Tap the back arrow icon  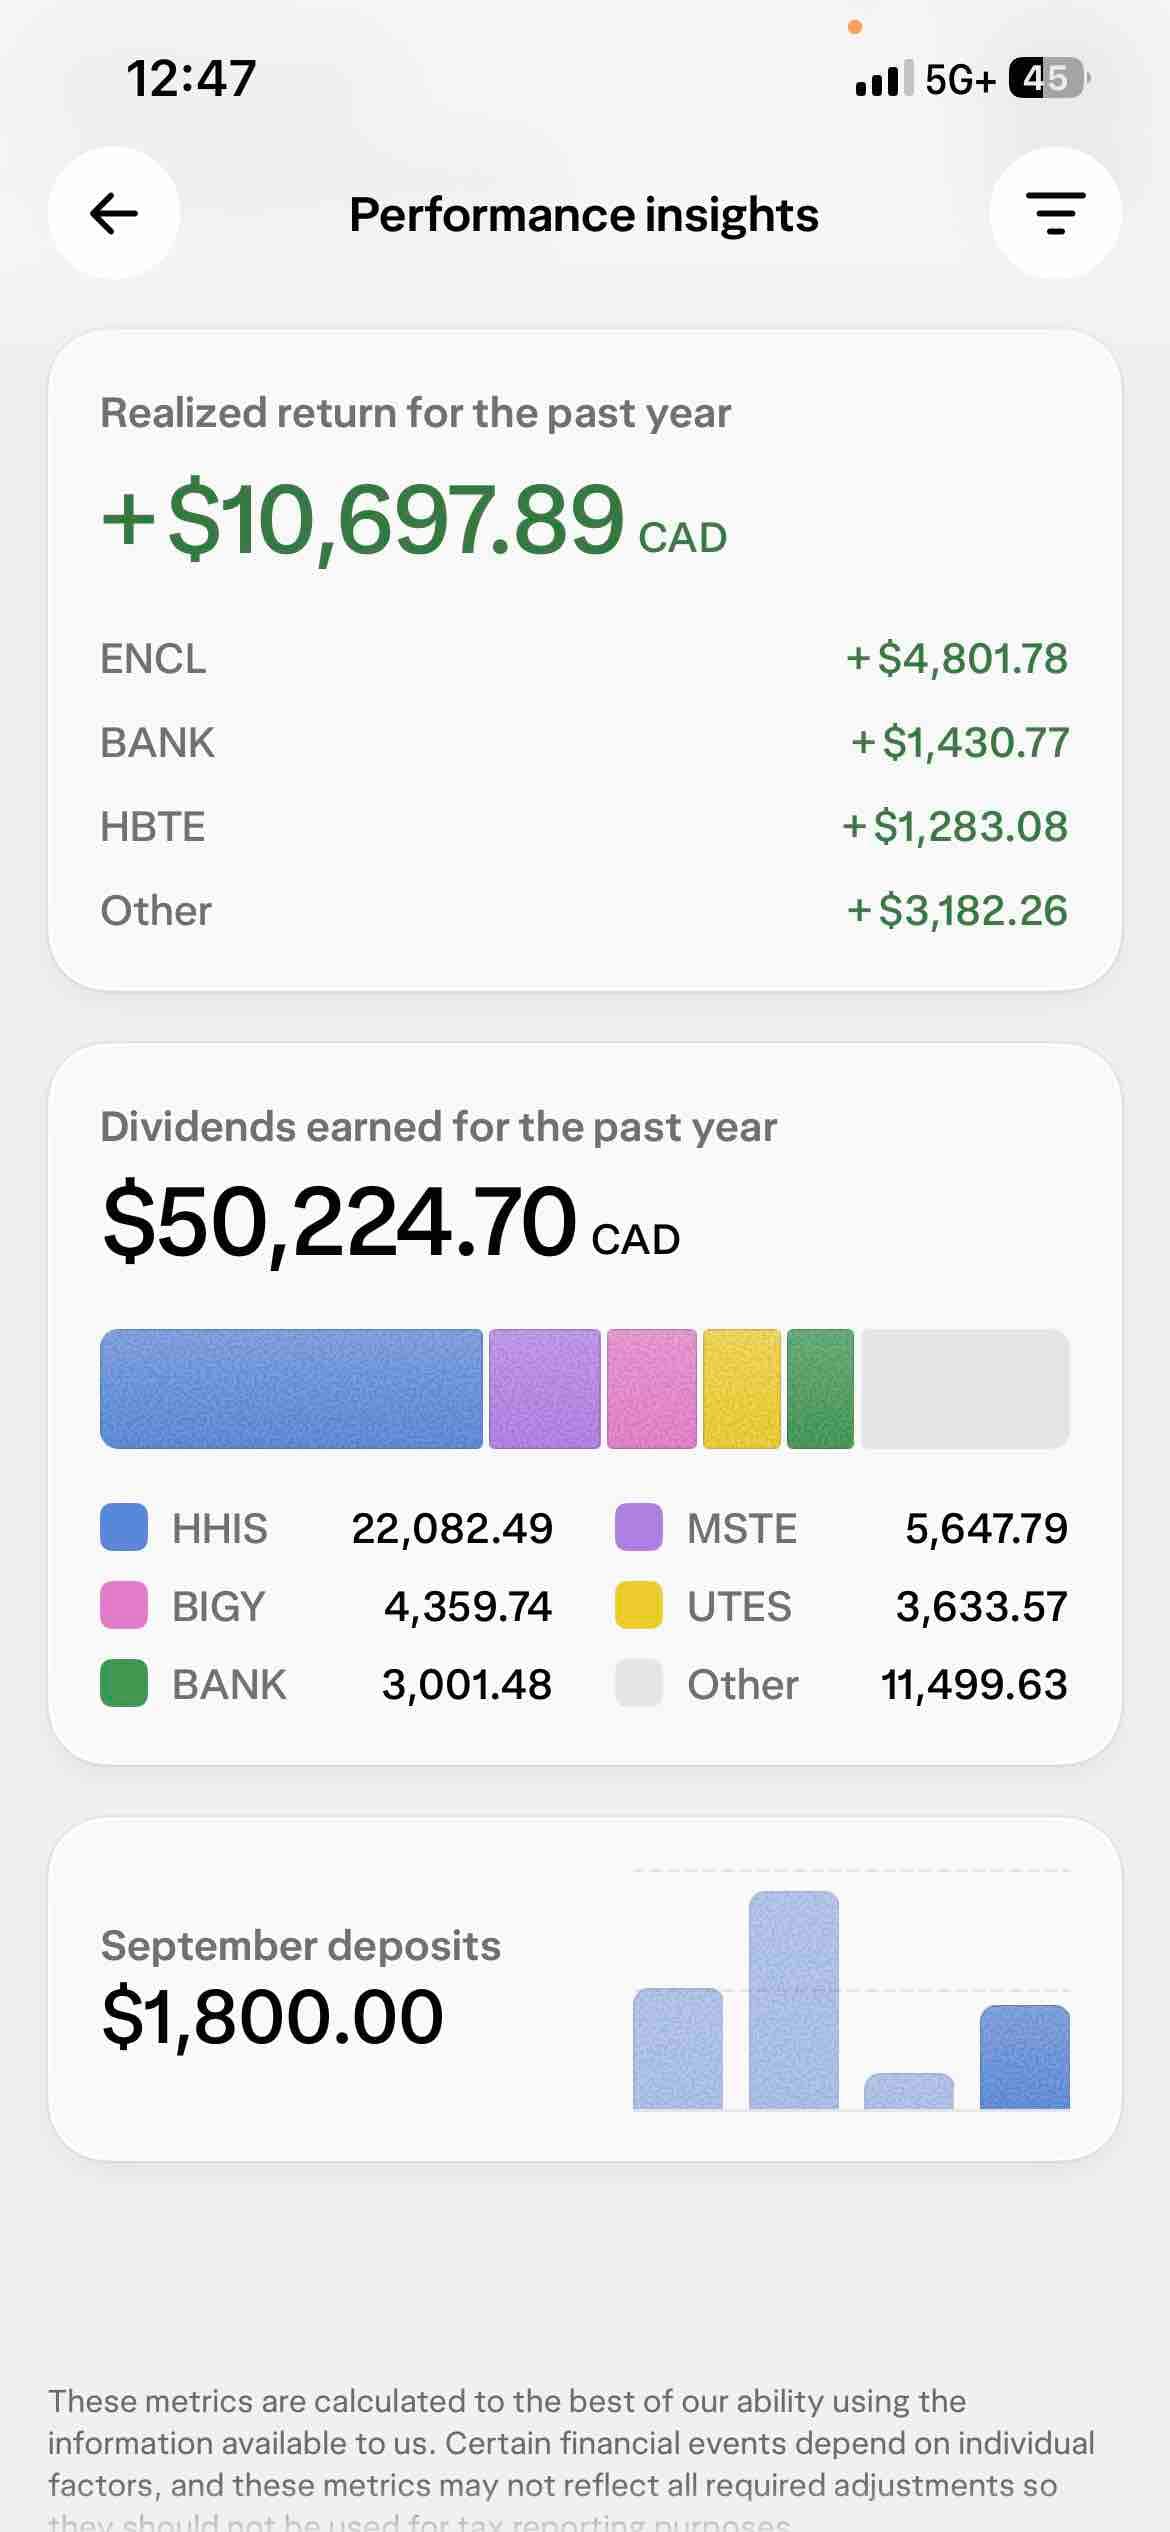[x=114, y=213]
